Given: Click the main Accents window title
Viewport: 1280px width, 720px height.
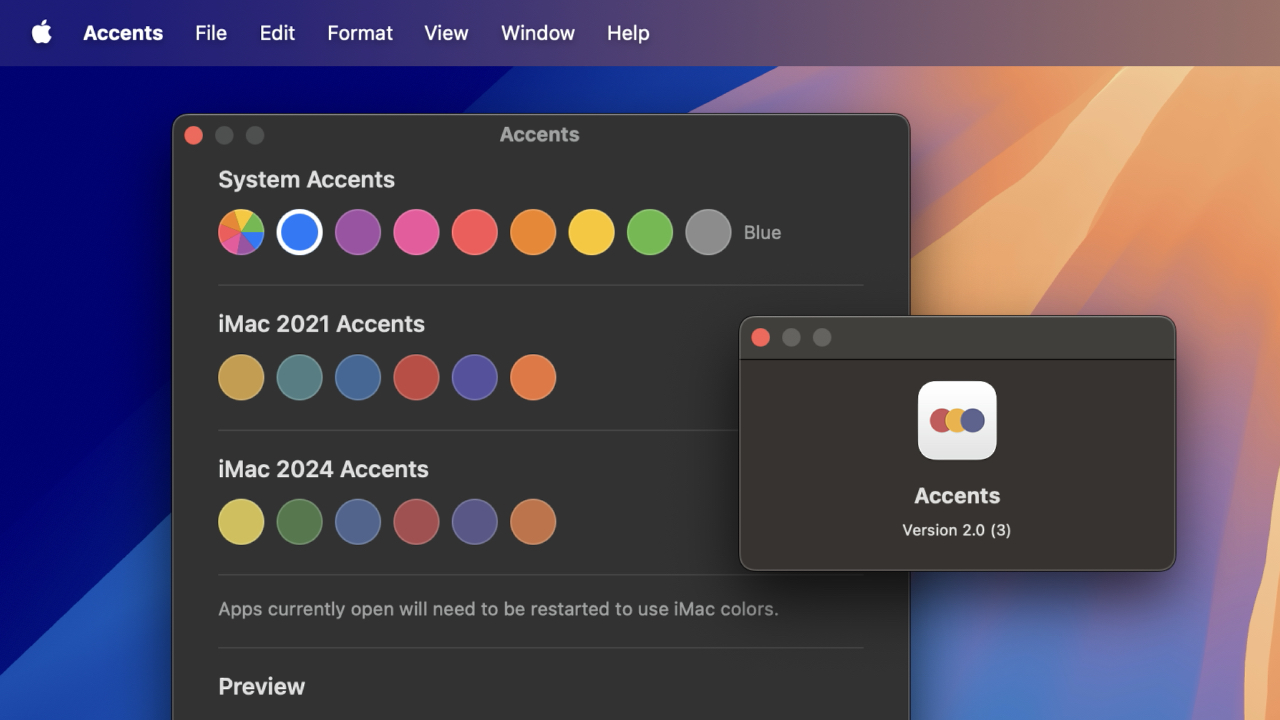Looking at the screenshot, I should tap(539, 135).
